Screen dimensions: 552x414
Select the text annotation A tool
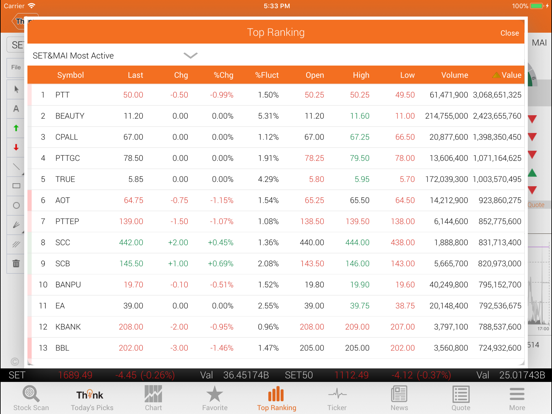16,108
